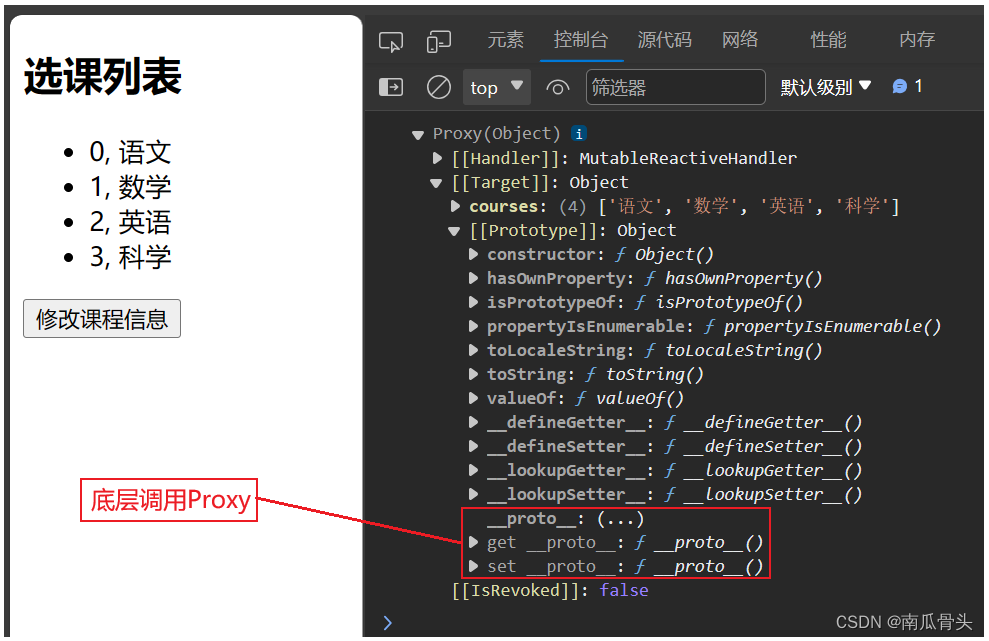The image size is (989, 641).
Task: Show the console sidebar icon
Action: [391, 87]
